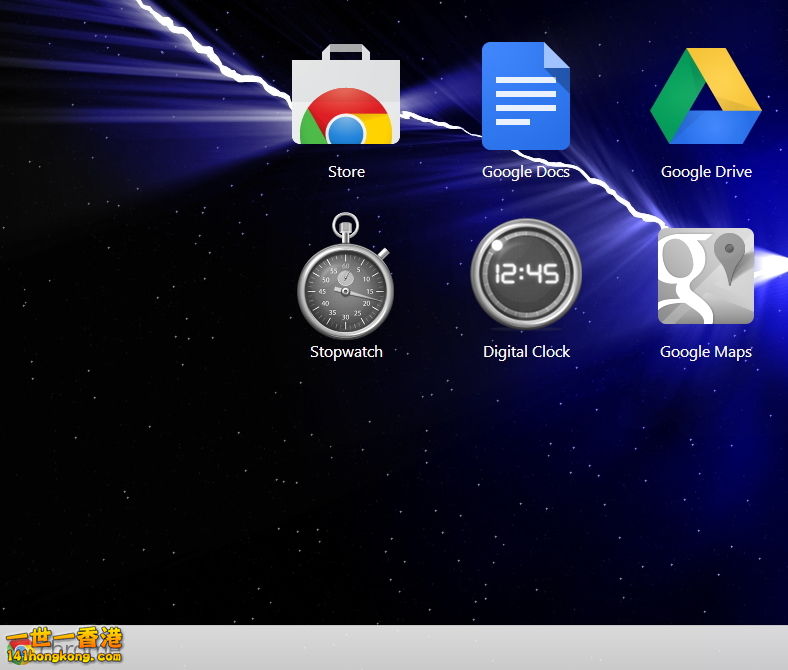Select the "Digital Clock" text label
The image size is (788, 670).
click(526, 352)
